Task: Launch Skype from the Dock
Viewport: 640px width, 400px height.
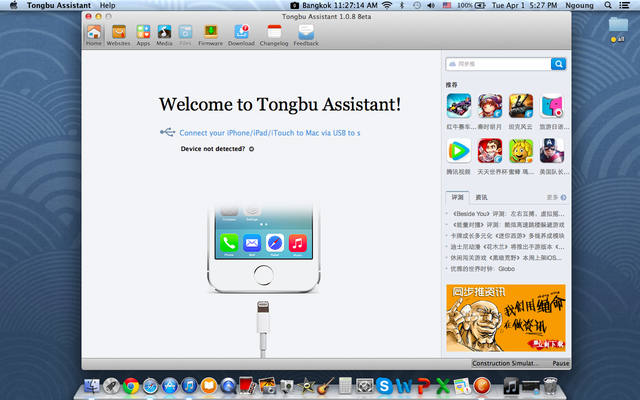Action: click(x=384, y=386)
